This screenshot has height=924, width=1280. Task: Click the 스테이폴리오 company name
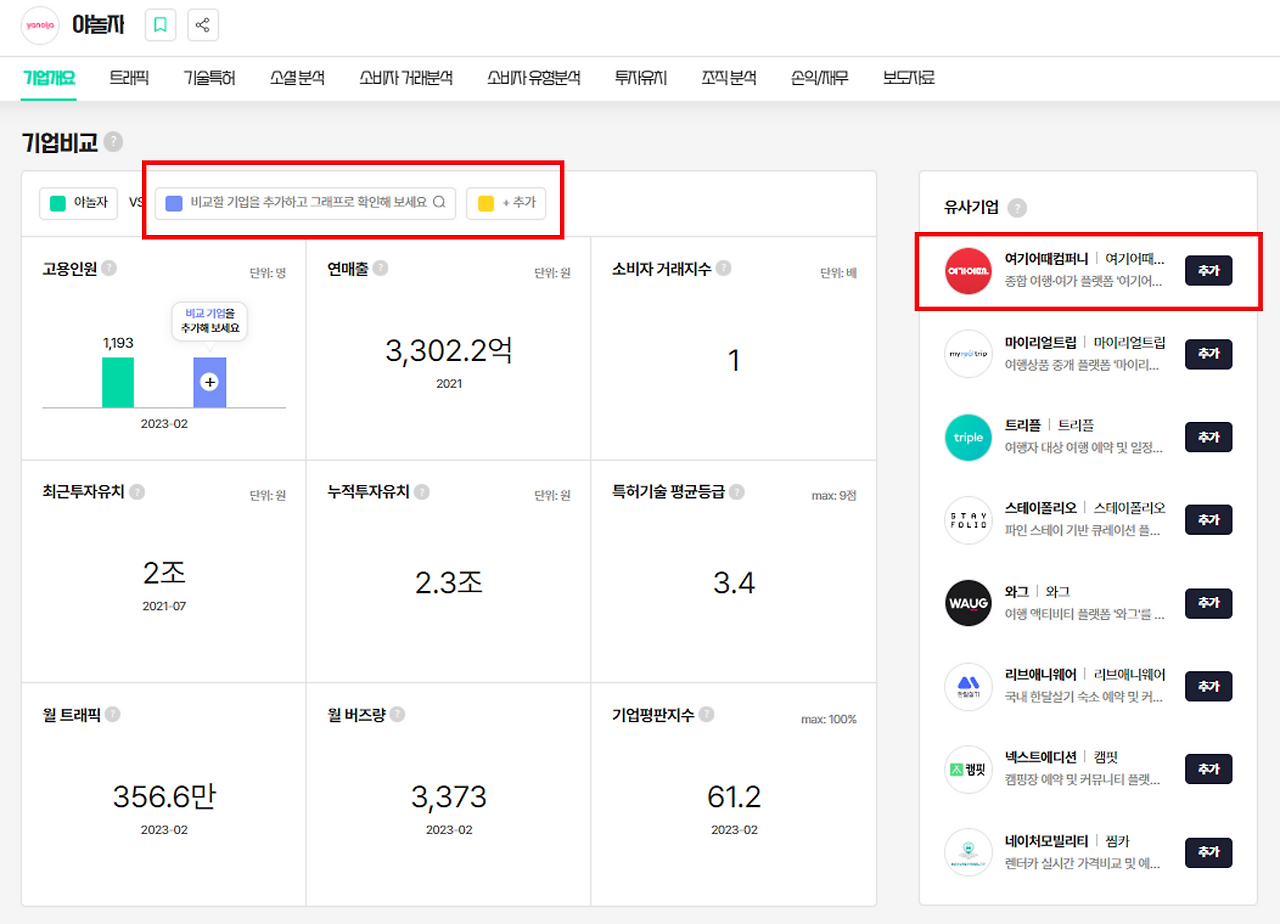(x=1040, y=508)
